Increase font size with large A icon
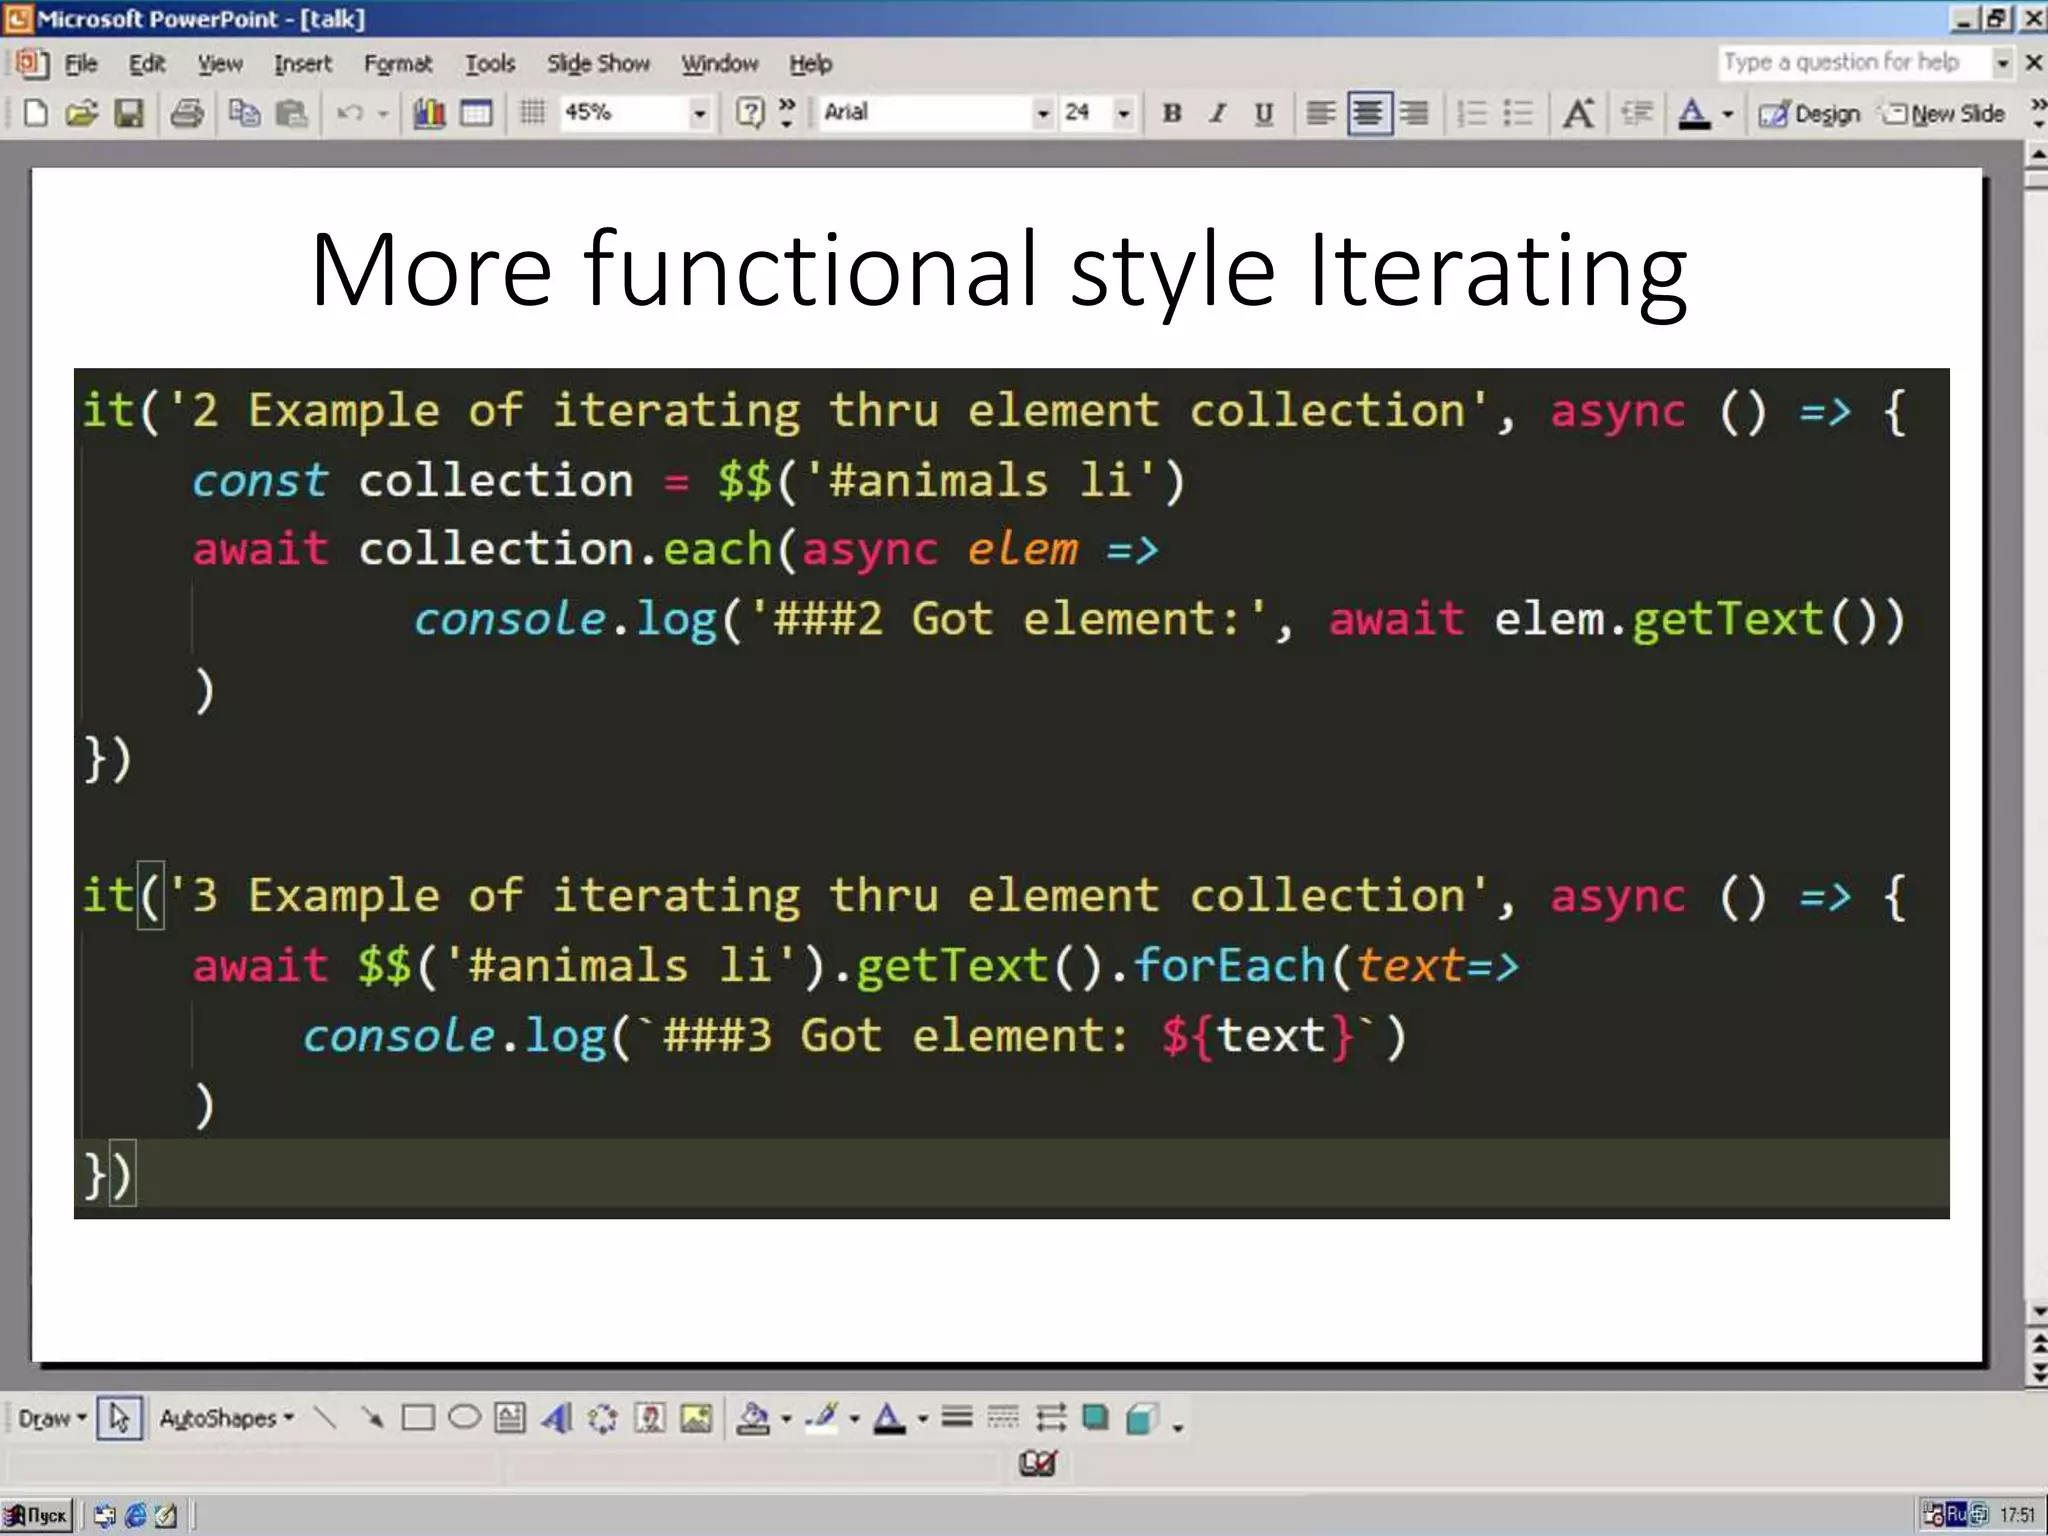This screenshot has width=2048, height=1536. point(1579,113)
